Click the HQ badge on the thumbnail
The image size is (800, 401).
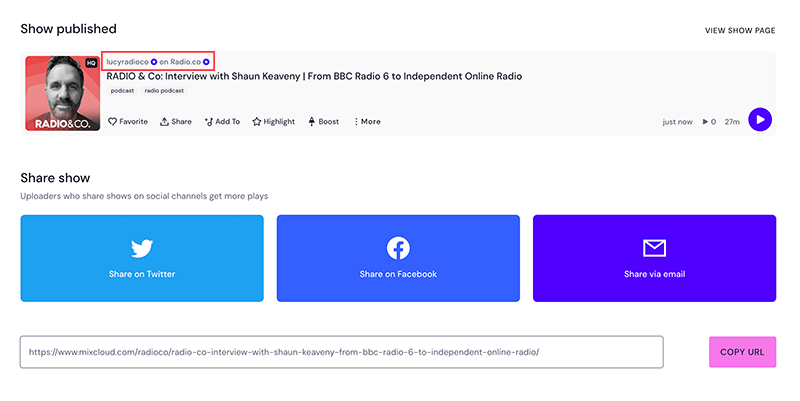coord(89,62)
